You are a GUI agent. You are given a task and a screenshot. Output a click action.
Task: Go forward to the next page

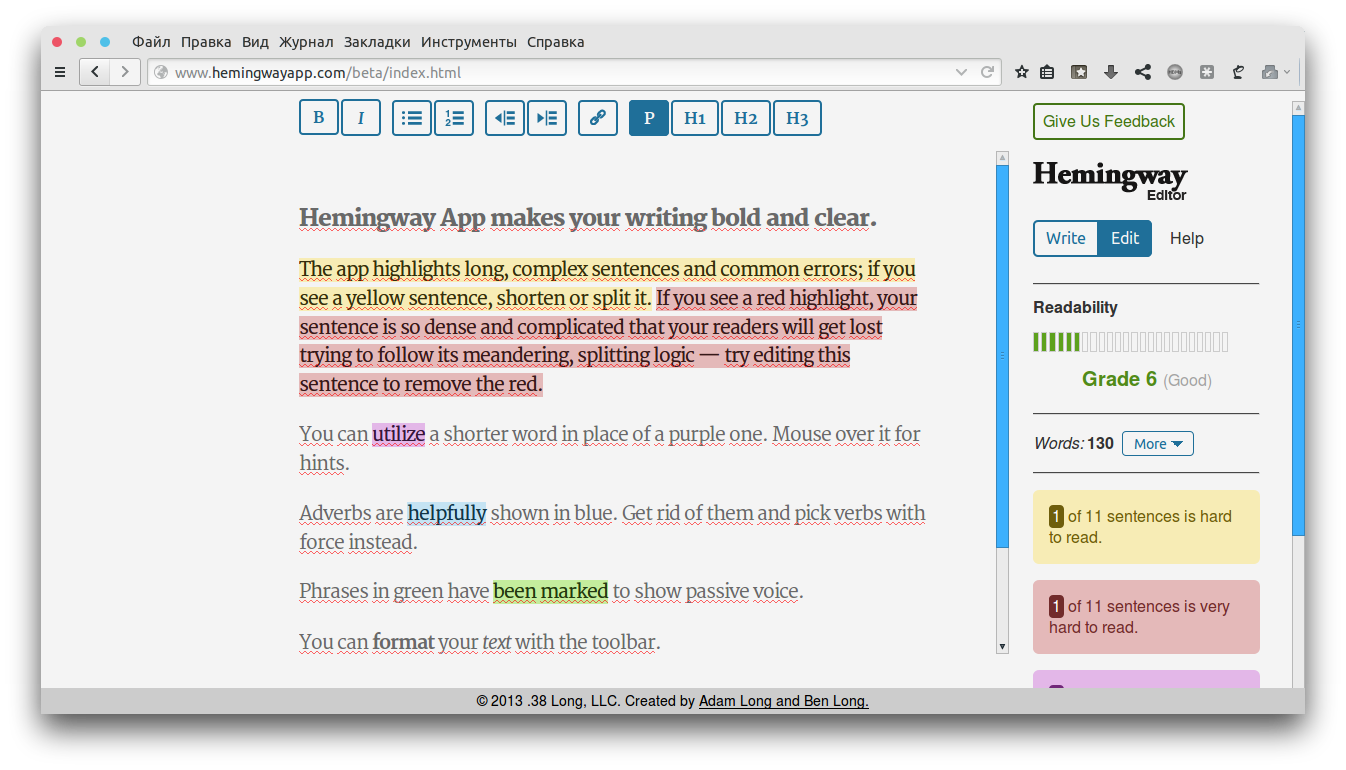tap(125, 72)
